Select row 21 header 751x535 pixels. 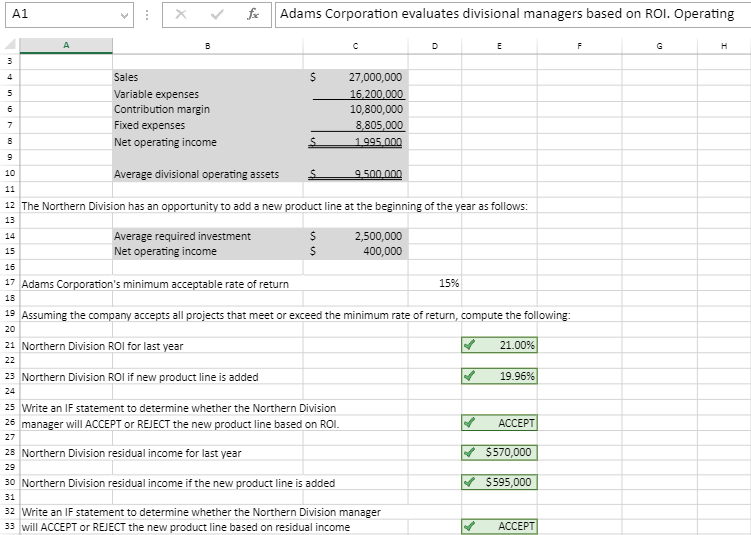point(10,345)
